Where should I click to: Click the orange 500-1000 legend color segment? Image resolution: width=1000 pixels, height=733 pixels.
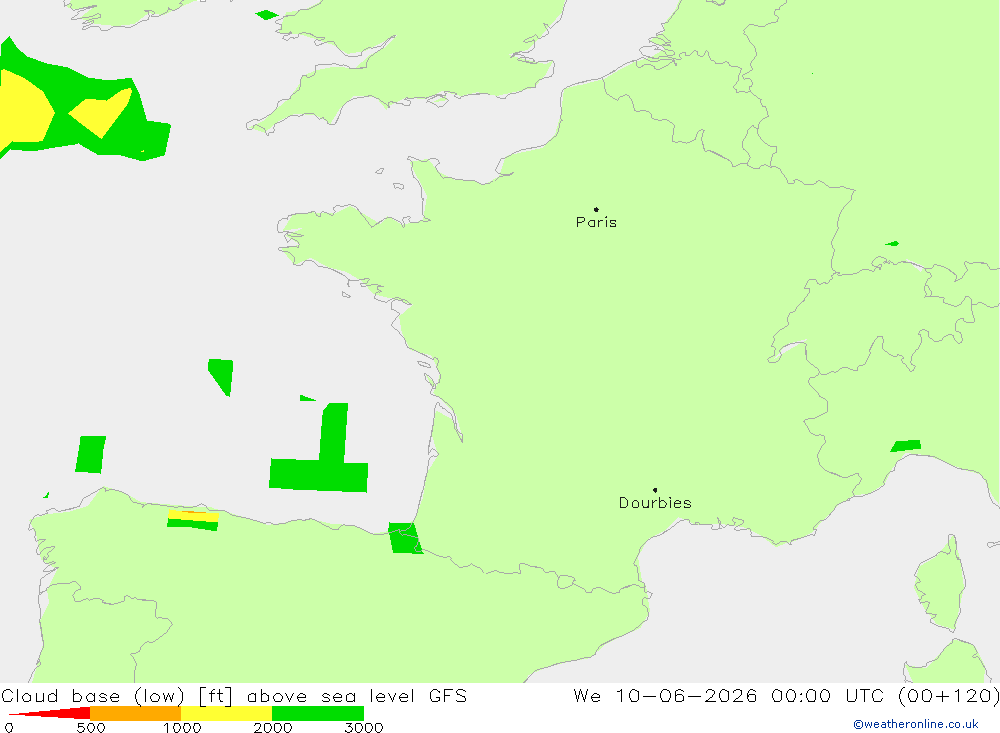coord(136,713)
